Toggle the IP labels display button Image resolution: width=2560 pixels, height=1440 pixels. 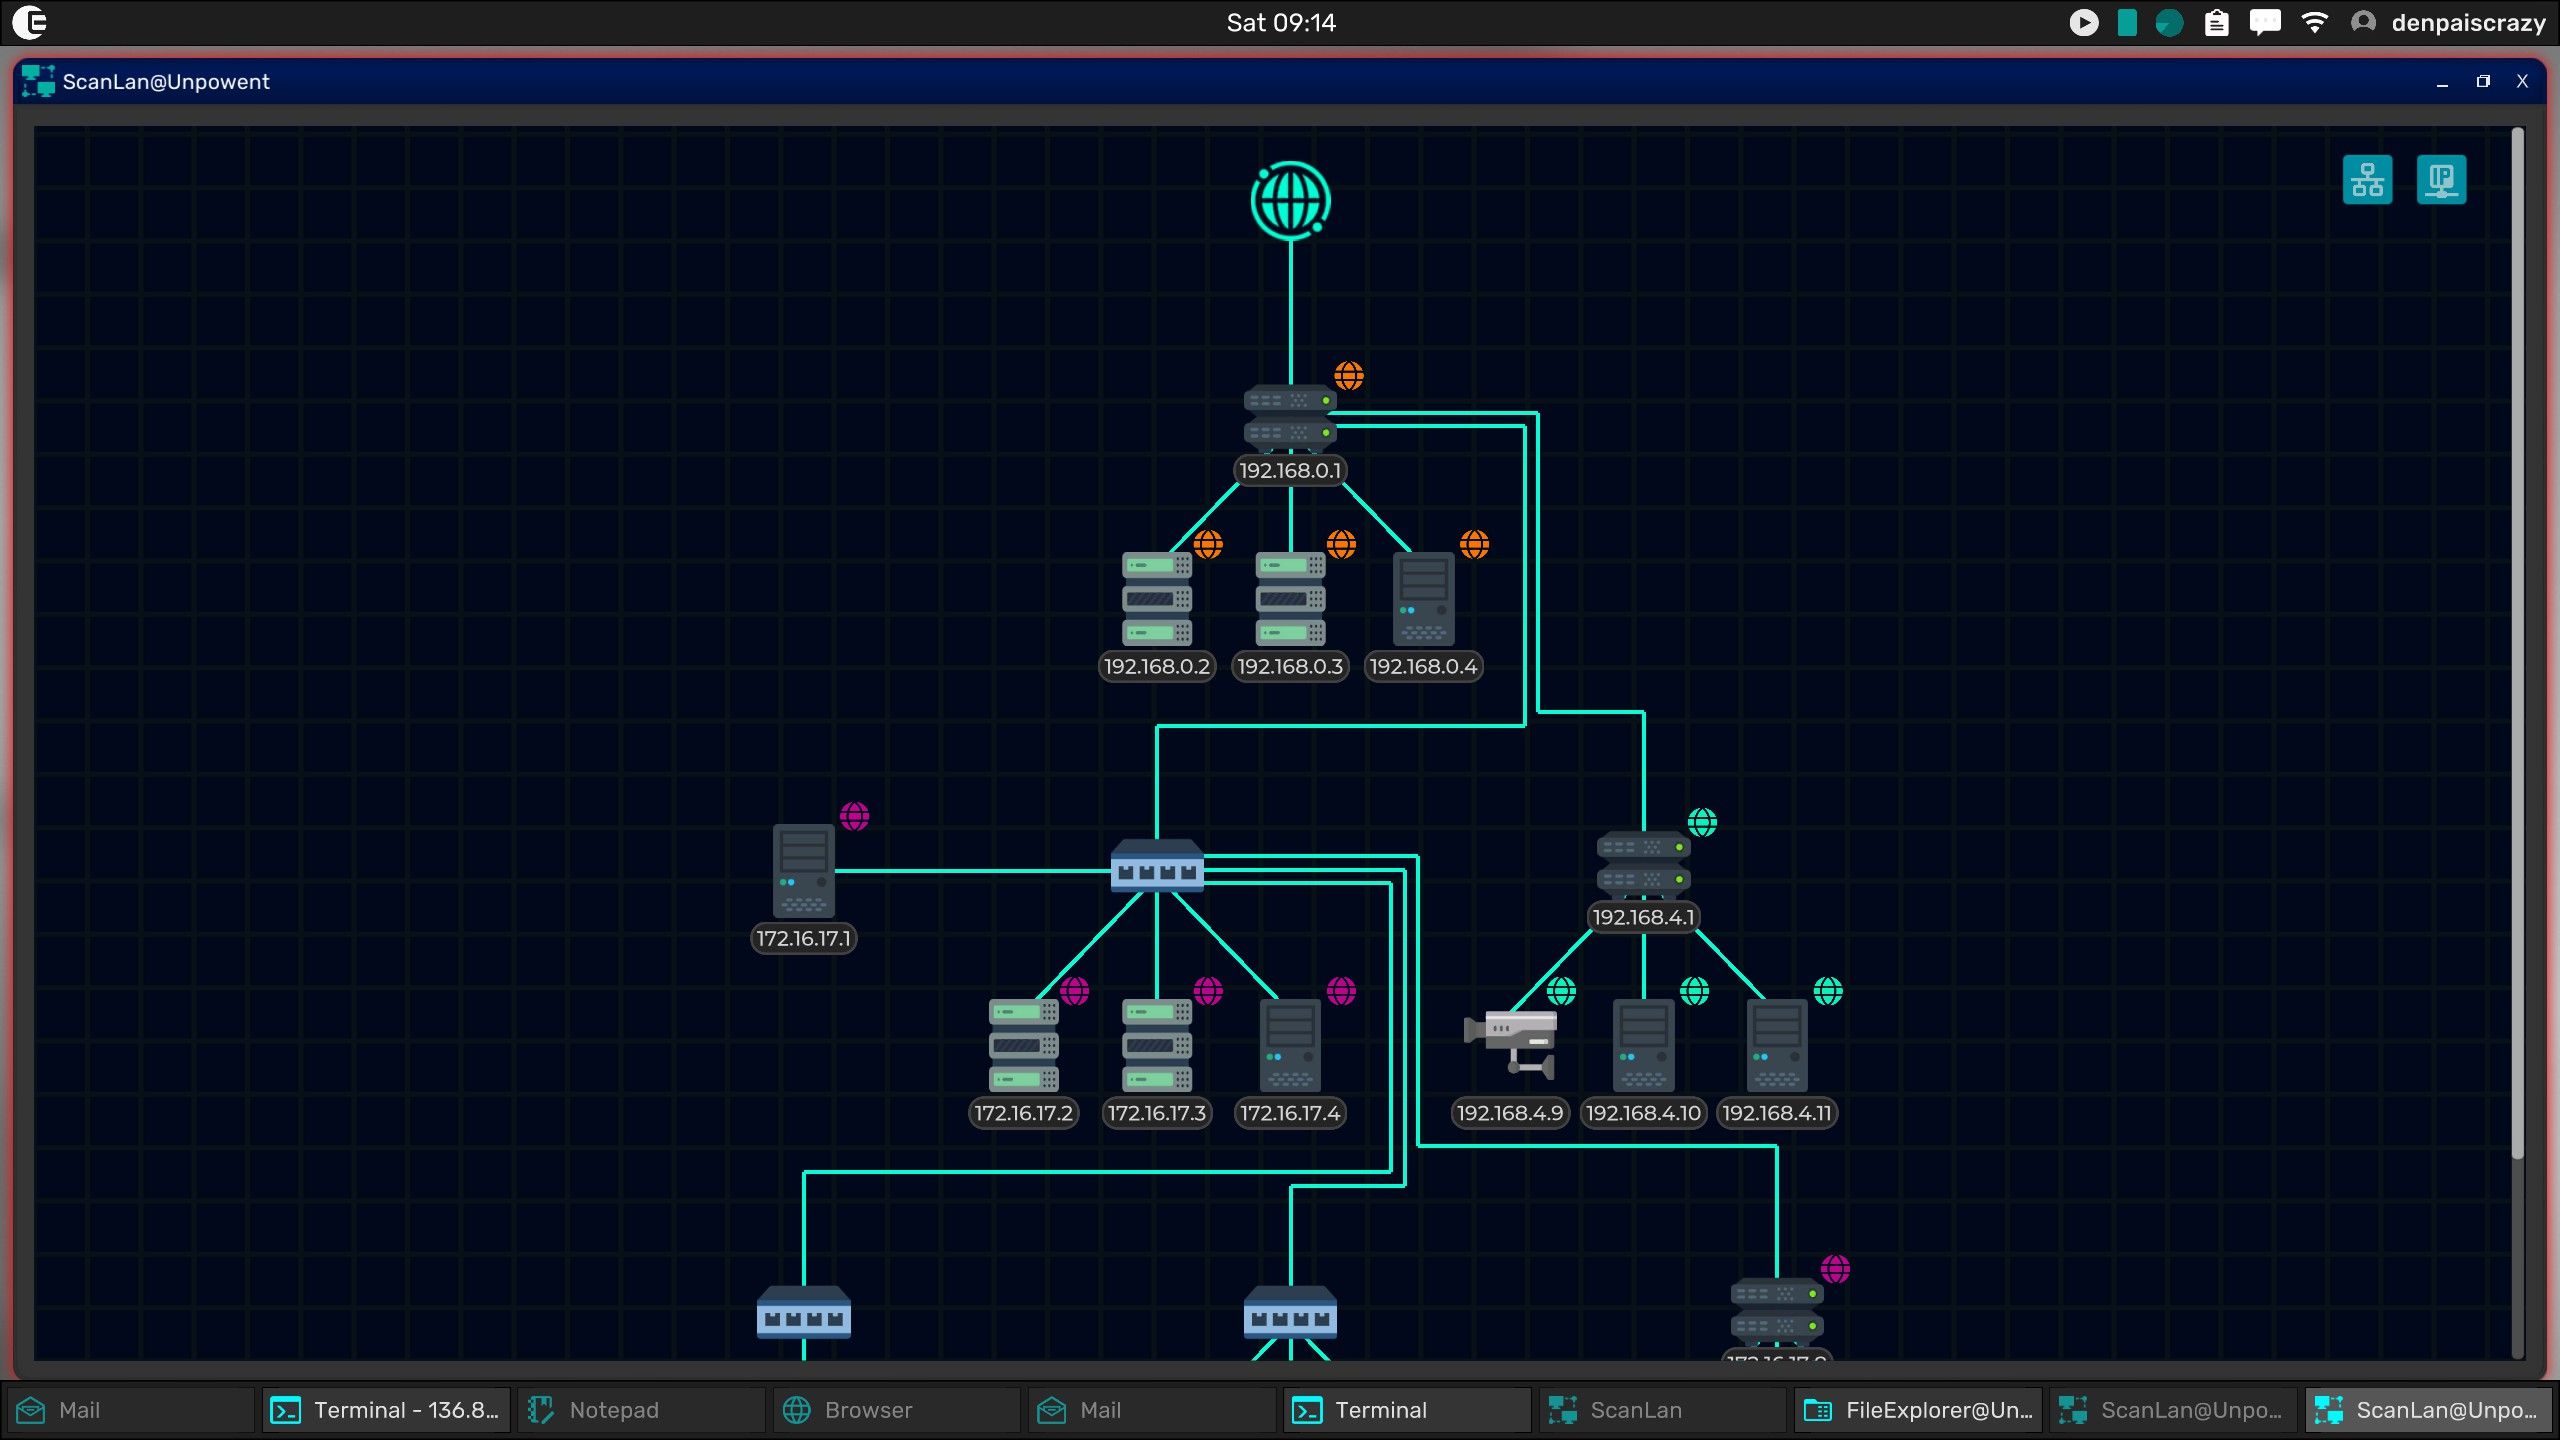2441,180
